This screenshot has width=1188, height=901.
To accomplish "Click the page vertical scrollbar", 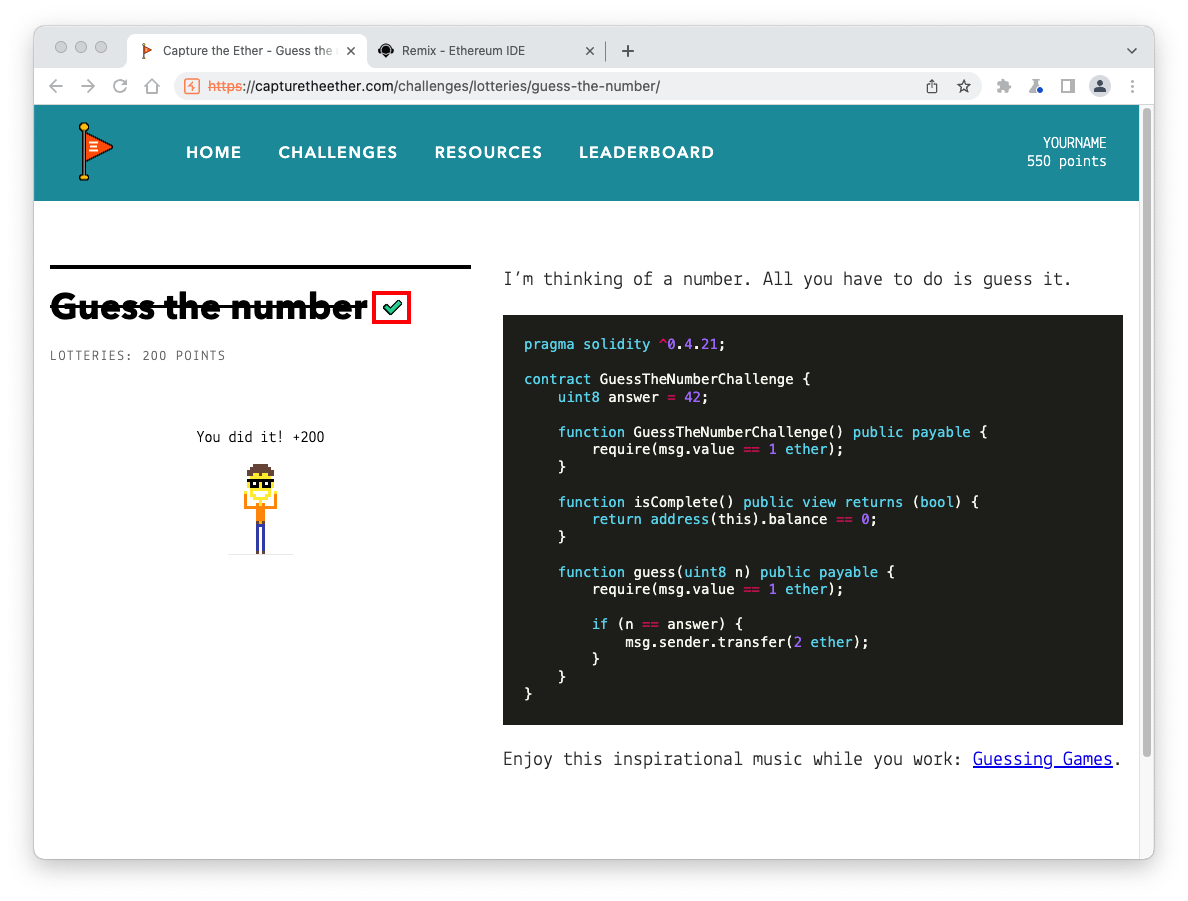I will [x=1147, y=432].
